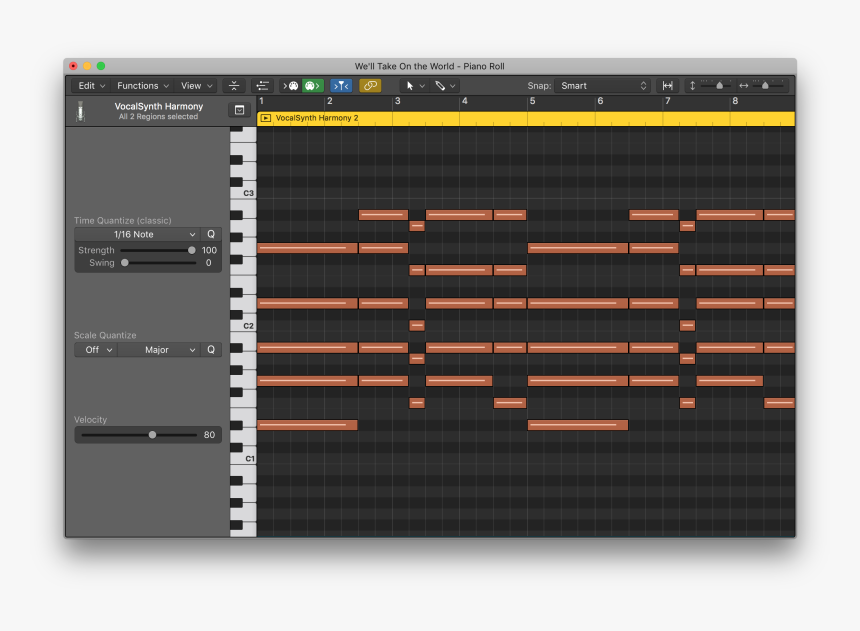Show the automation/MIDI Draw lane button
860x631 pixels.
(x=262, y=86)
